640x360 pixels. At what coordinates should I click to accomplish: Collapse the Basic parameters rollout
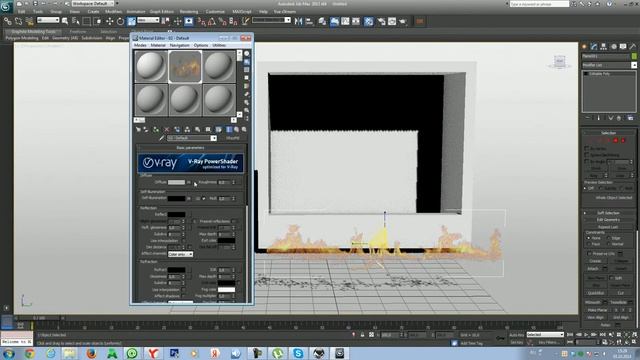click(190, 147)
